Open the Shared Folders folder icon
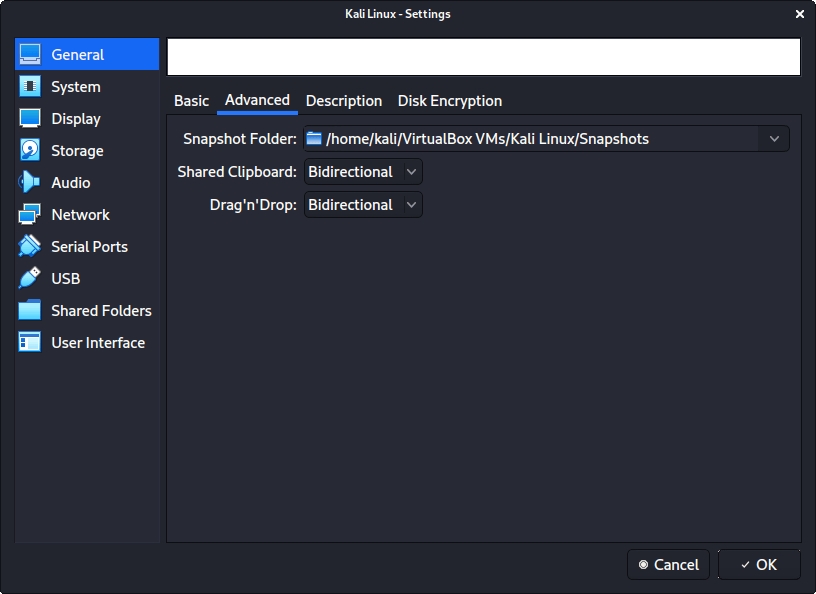 pyautogui.click(x=31, y=311)
